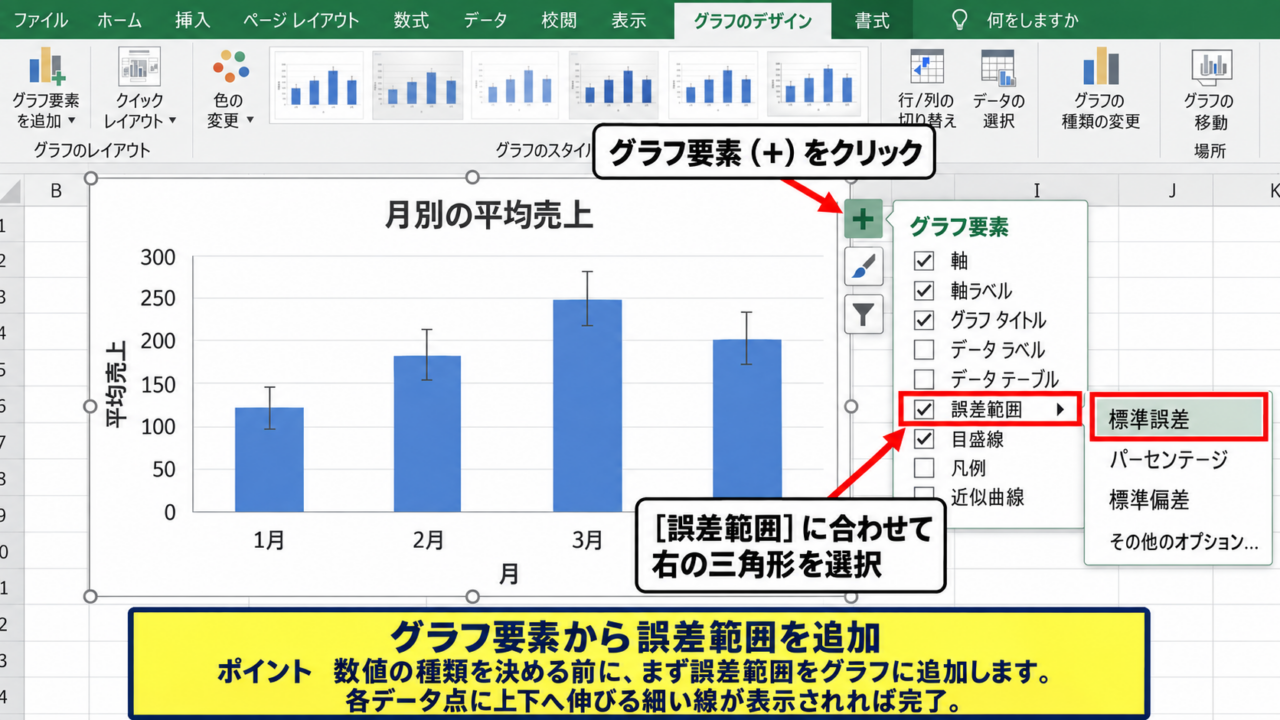Image resolution: width=1280 pixels, height=720 pixels.
Task: Switch to the 数式 tab
Action: pos(411,20)
